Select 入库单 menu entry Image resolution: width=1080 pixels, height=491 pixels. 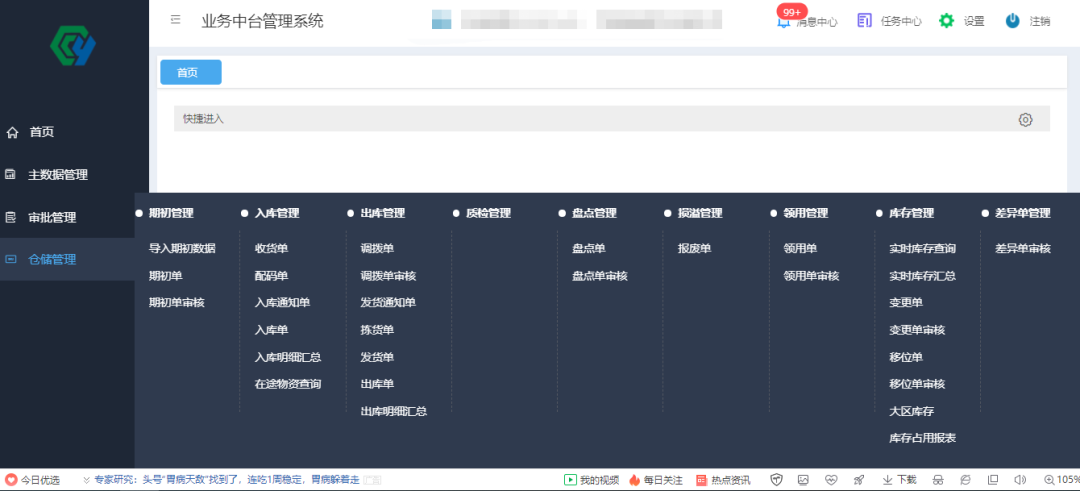point(271,330)
